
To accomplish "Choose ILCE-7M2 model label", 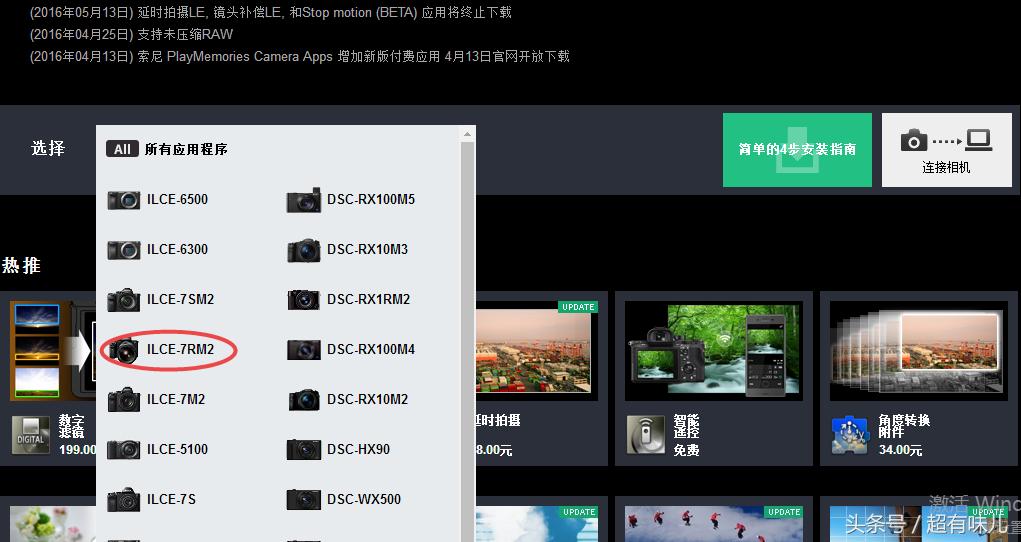I will pyautogui.click(x=176, y=399).
